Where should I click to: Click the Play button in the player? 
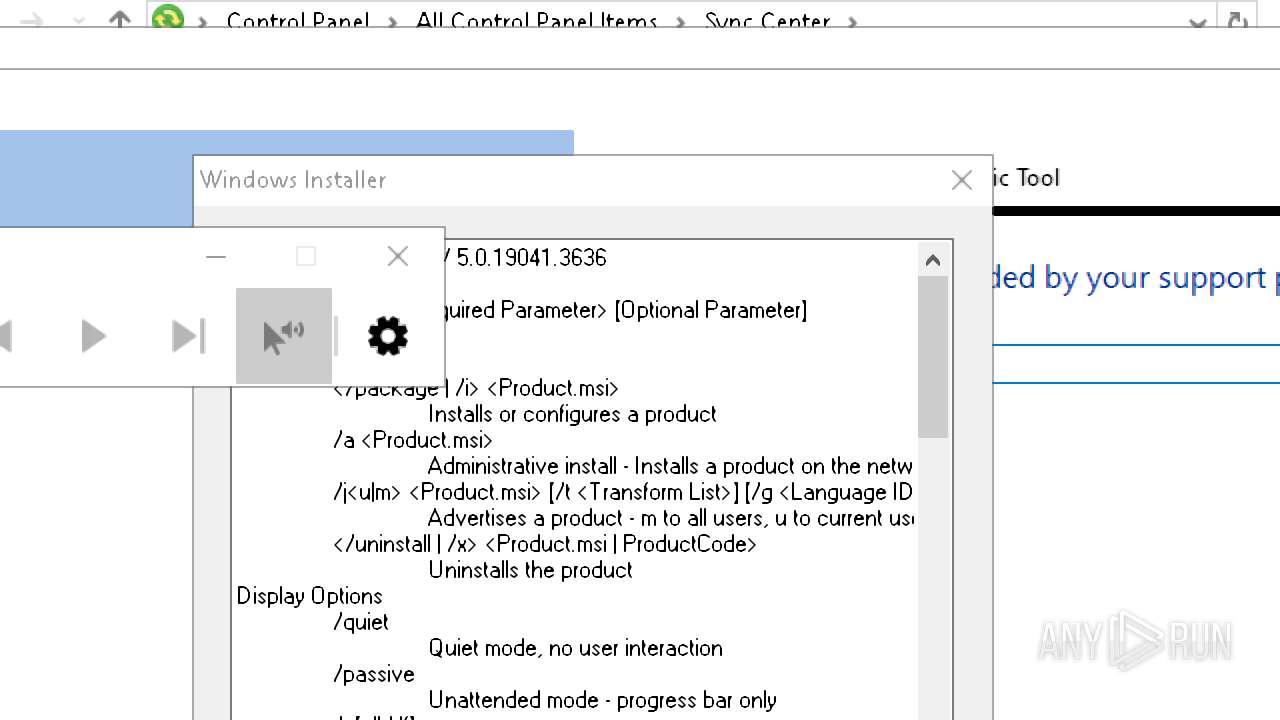tap(94, 336)
